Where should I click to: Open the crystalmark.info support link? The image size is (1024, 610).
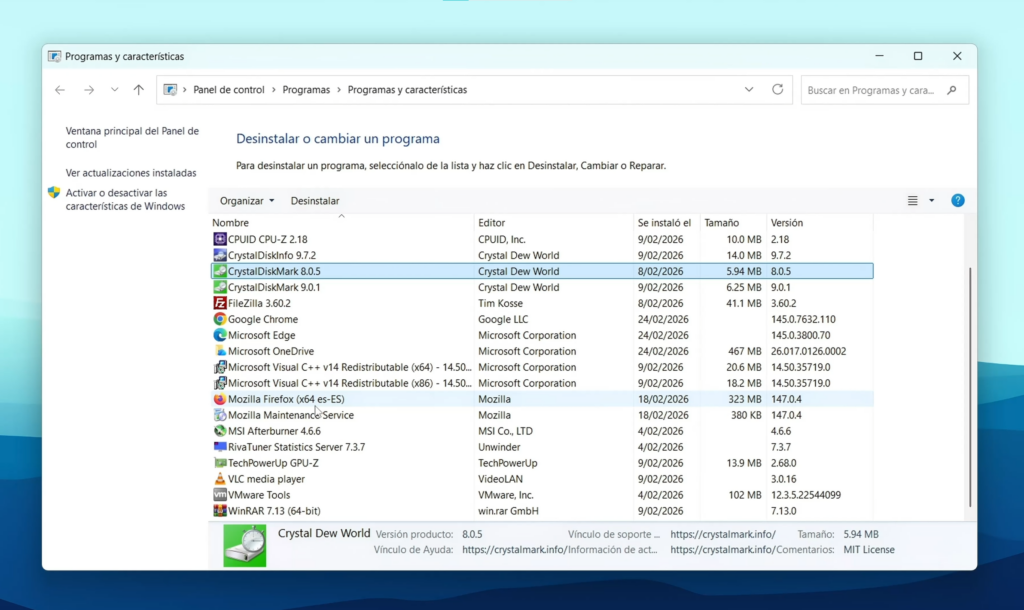[724, 534]
